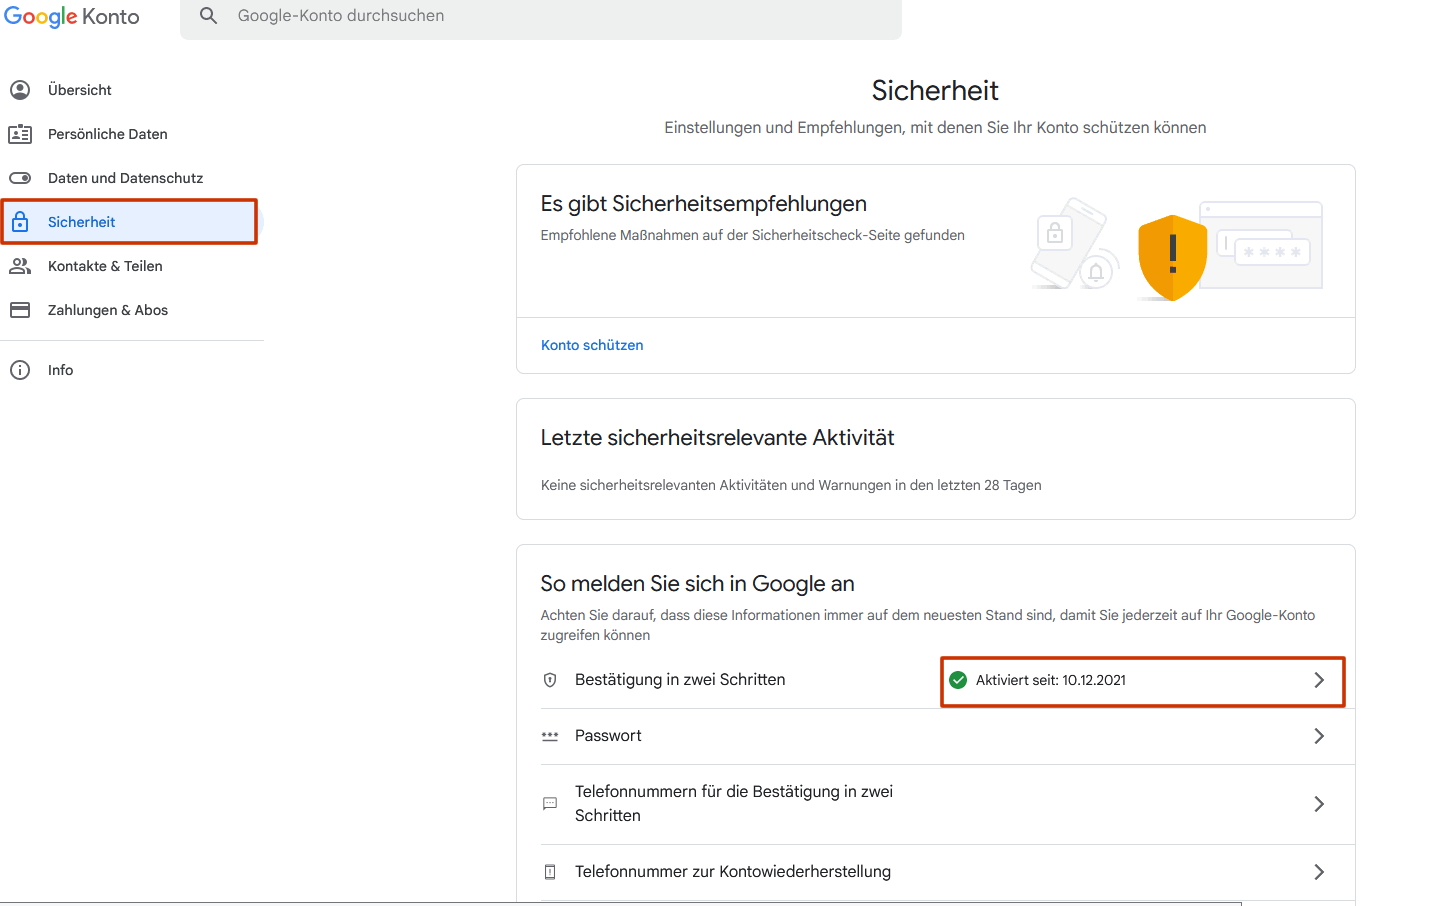Expand the Telefonnummer zur Kontowiederherstellung chevron
This screenshot has width=1449, height=906.
[x=1319, y=872]
